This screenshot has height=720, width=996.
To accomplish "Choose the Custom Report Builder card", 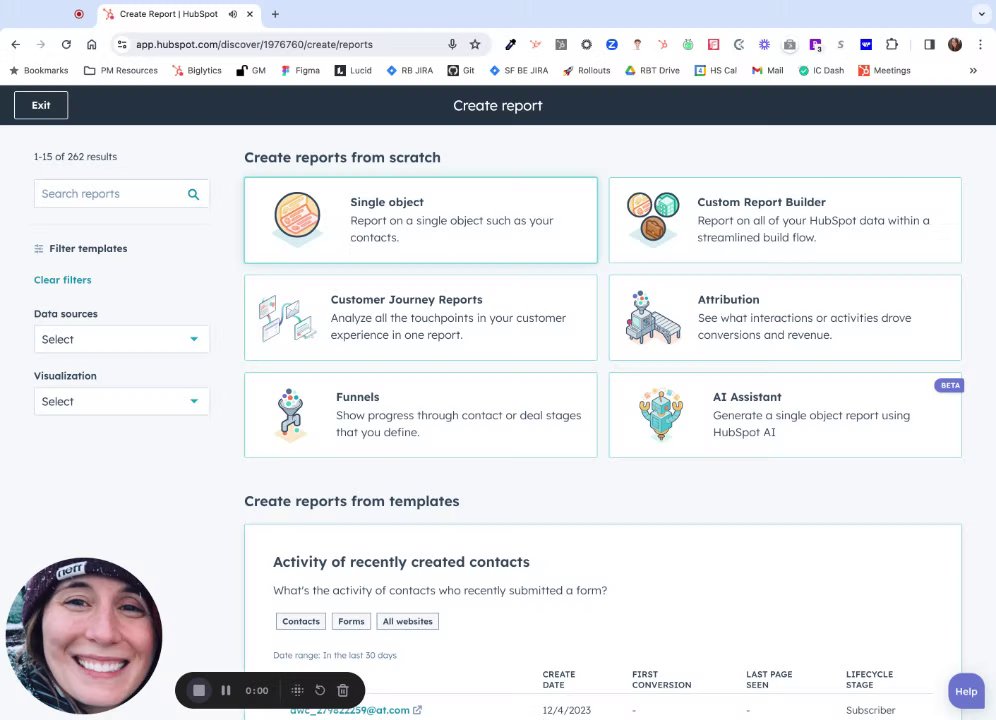I will (x=785, y=220).
